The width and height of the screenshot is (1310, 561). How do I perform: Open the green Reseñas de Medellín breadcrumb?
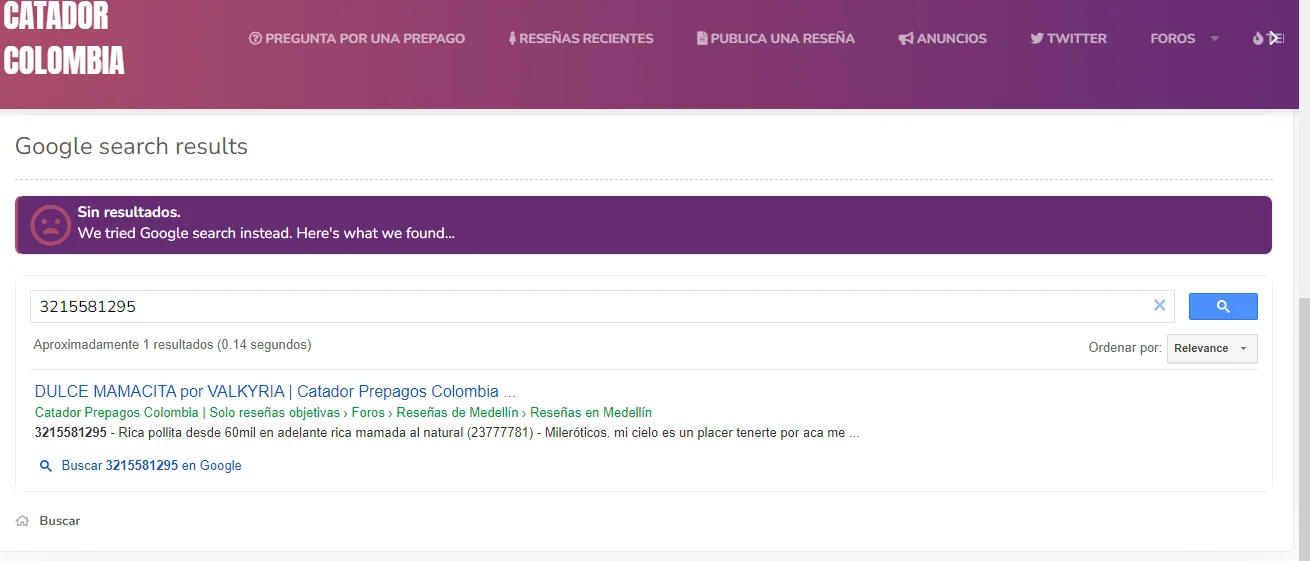[457, 413]
